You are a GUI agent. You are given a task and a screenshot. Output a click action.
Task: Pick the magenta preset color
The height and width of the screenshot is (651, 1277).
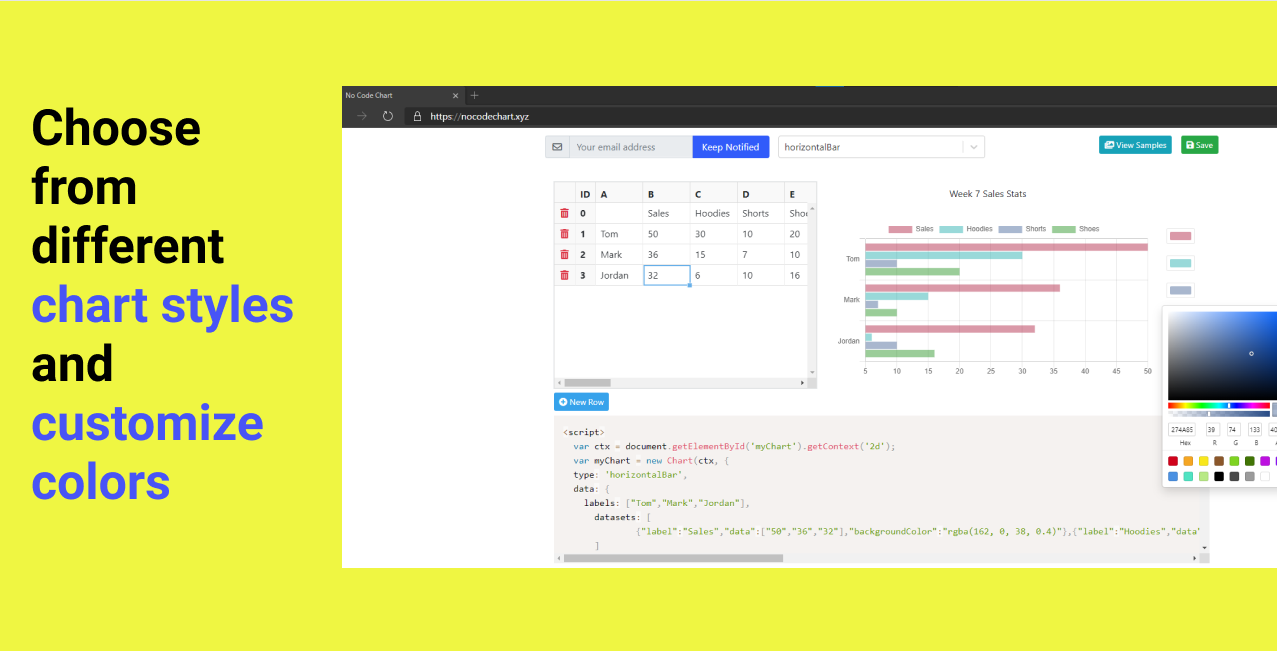(x=1265, y=461)
